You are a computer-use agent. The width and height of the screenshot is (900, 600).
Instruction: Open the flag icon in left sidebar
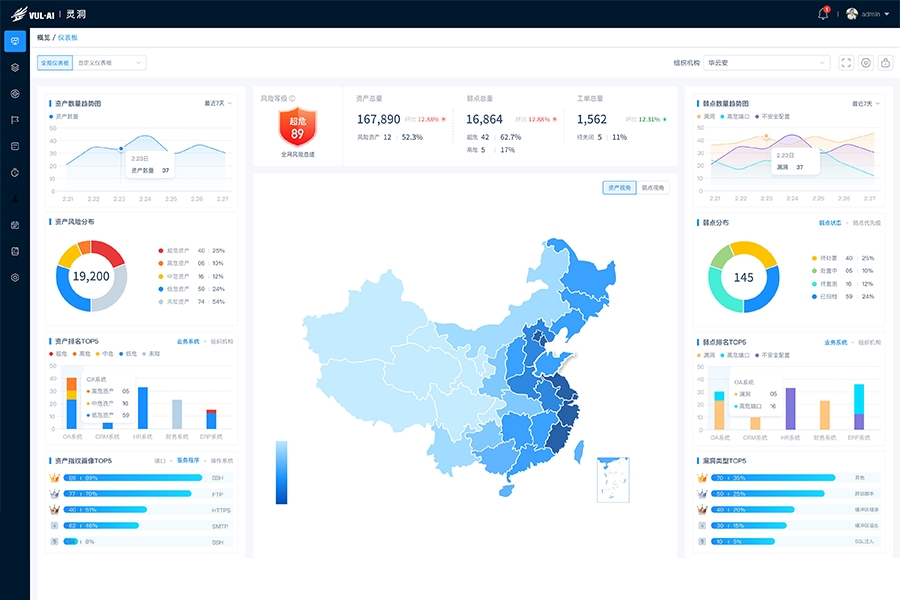point(15,120)
